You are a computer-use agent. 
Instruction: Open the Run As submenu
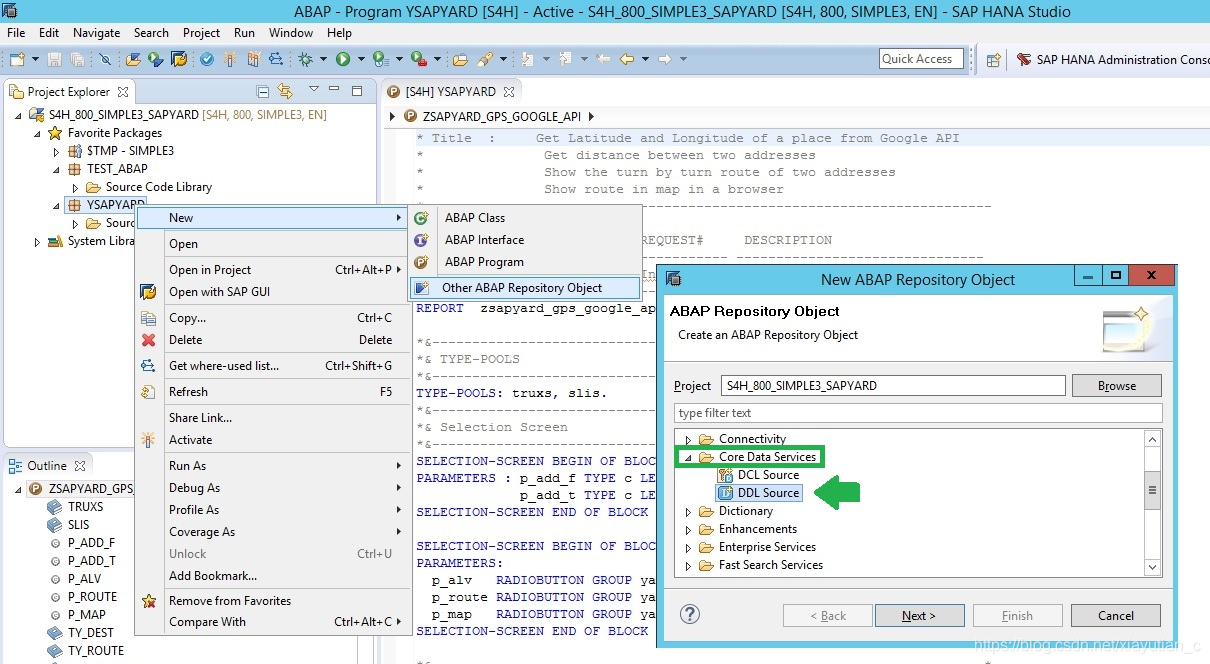(x=272, y=466)
